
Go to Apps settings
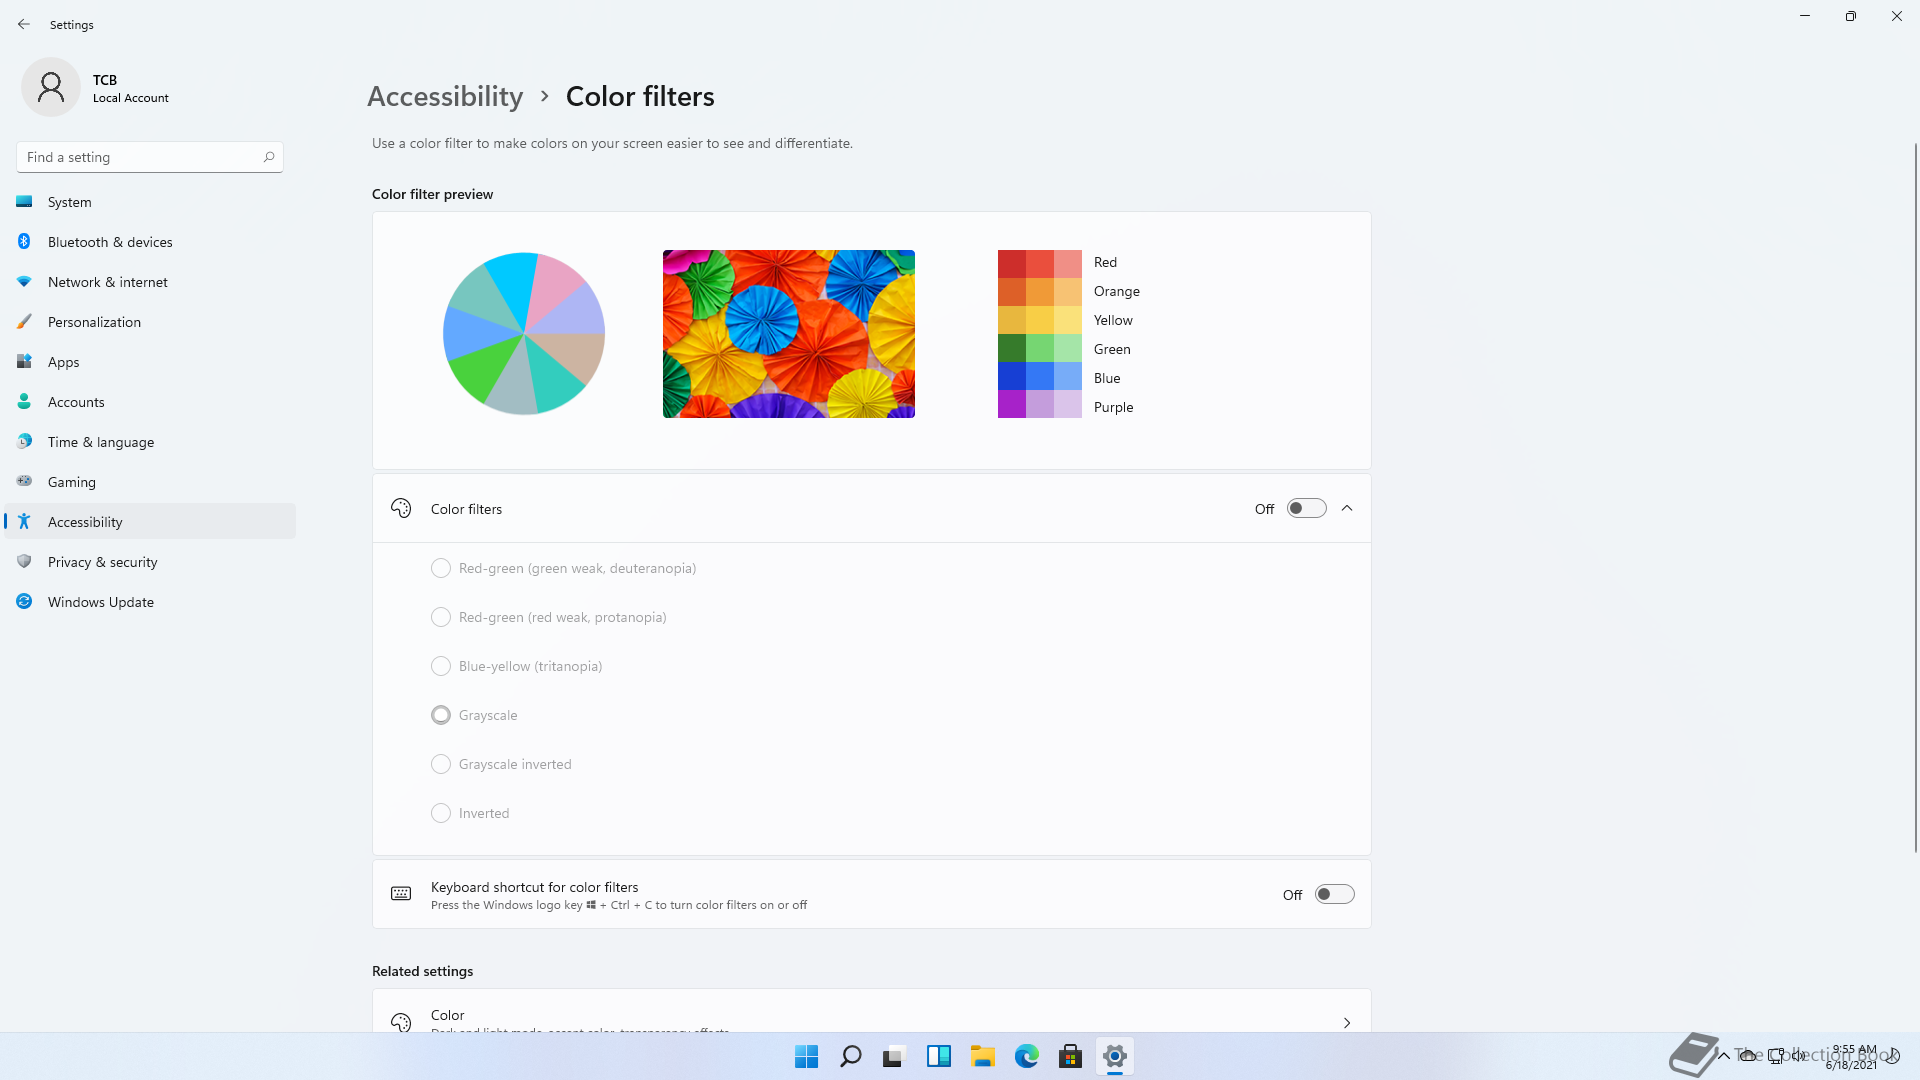coord(150,362)
